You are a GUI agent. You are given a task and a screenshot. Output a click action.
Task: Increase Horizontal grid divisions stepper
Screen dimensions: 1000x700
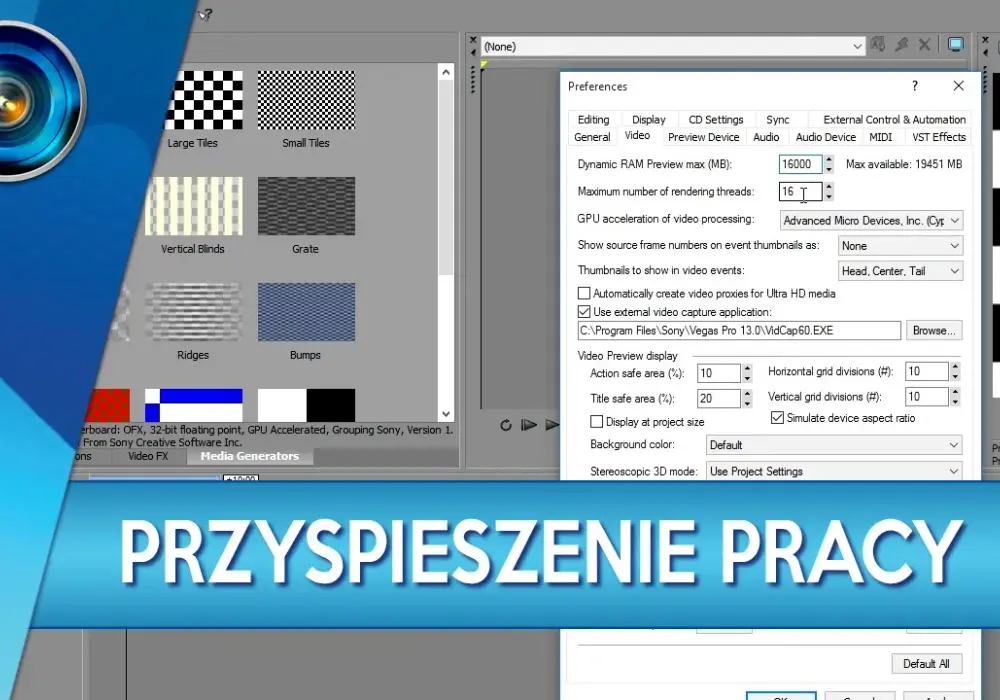point(955,367)
